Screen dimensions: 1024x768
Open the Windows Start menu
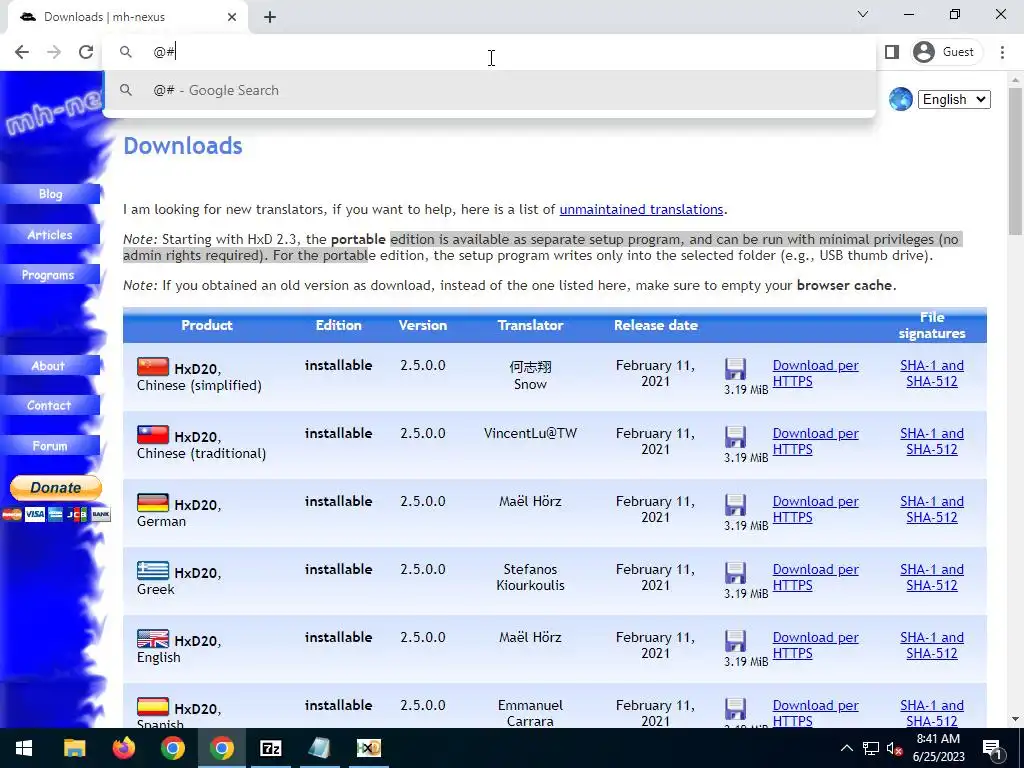(24, 748)
